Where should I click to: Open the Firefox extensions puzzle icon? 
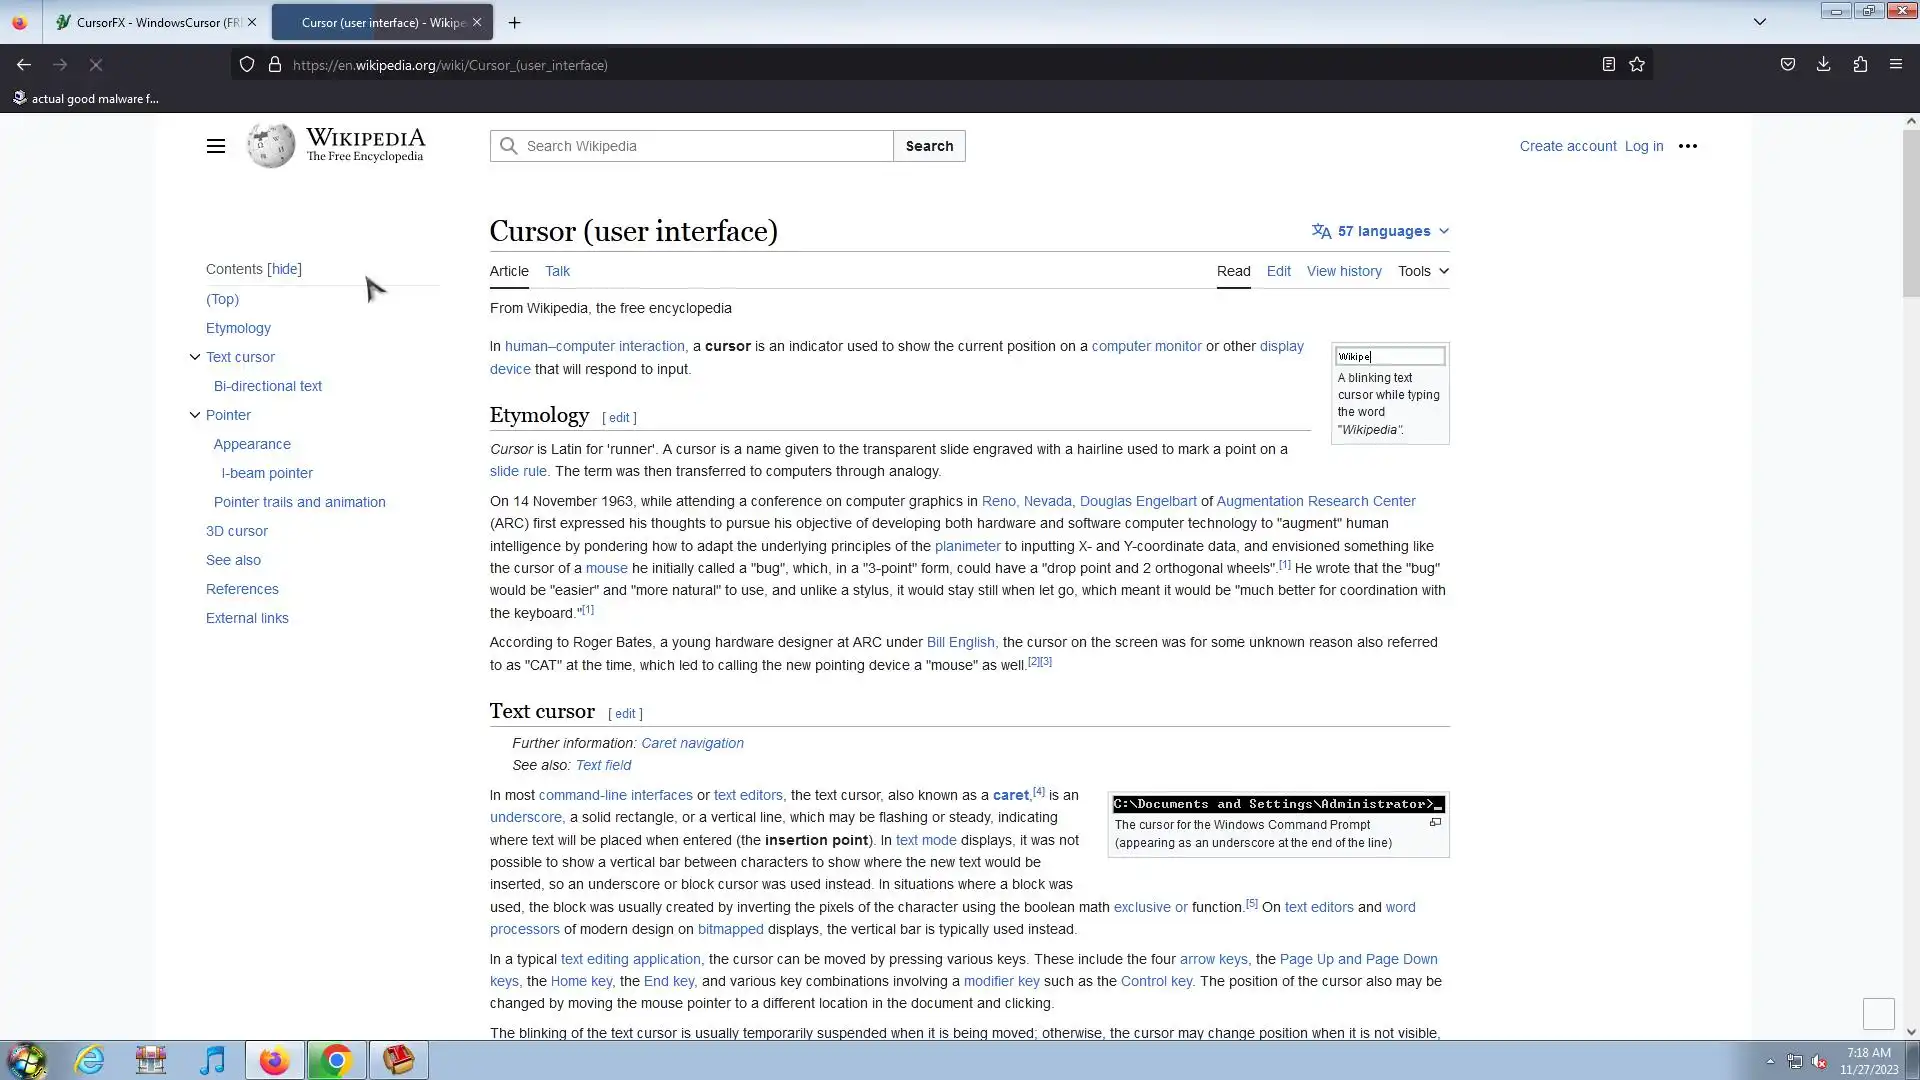(x=1860, y=65)
